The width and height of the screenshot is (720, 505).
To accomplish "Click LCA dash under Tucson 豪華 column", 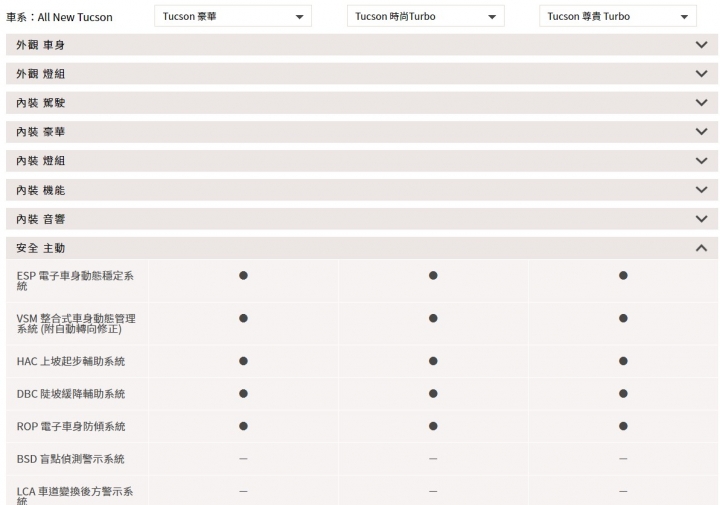I will pos(243,491).
